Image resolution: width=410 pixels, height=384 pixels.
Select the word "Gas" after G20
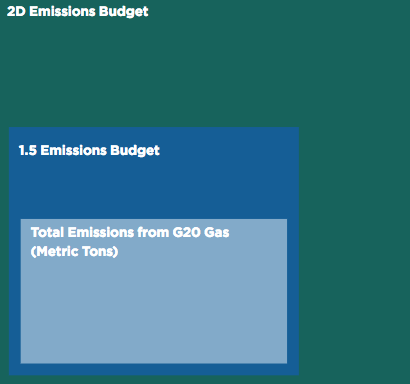(217, 232)
